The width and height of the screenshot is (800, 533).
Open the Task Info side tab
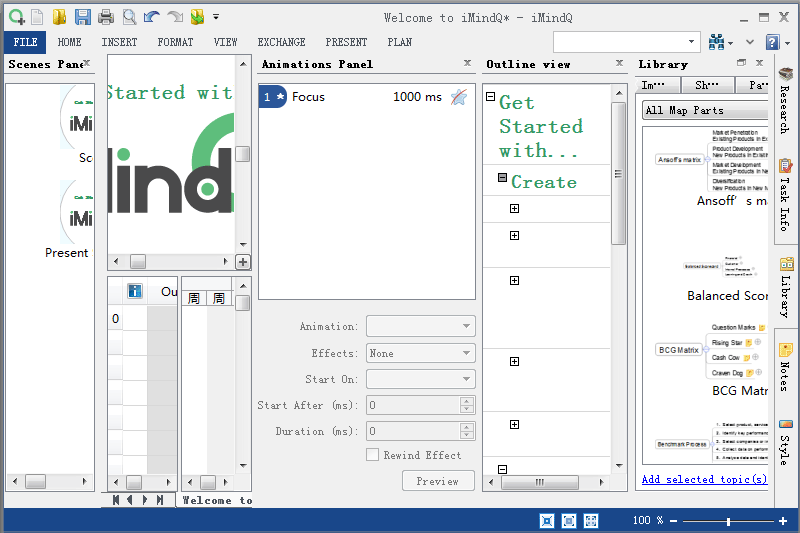[786, 195]
